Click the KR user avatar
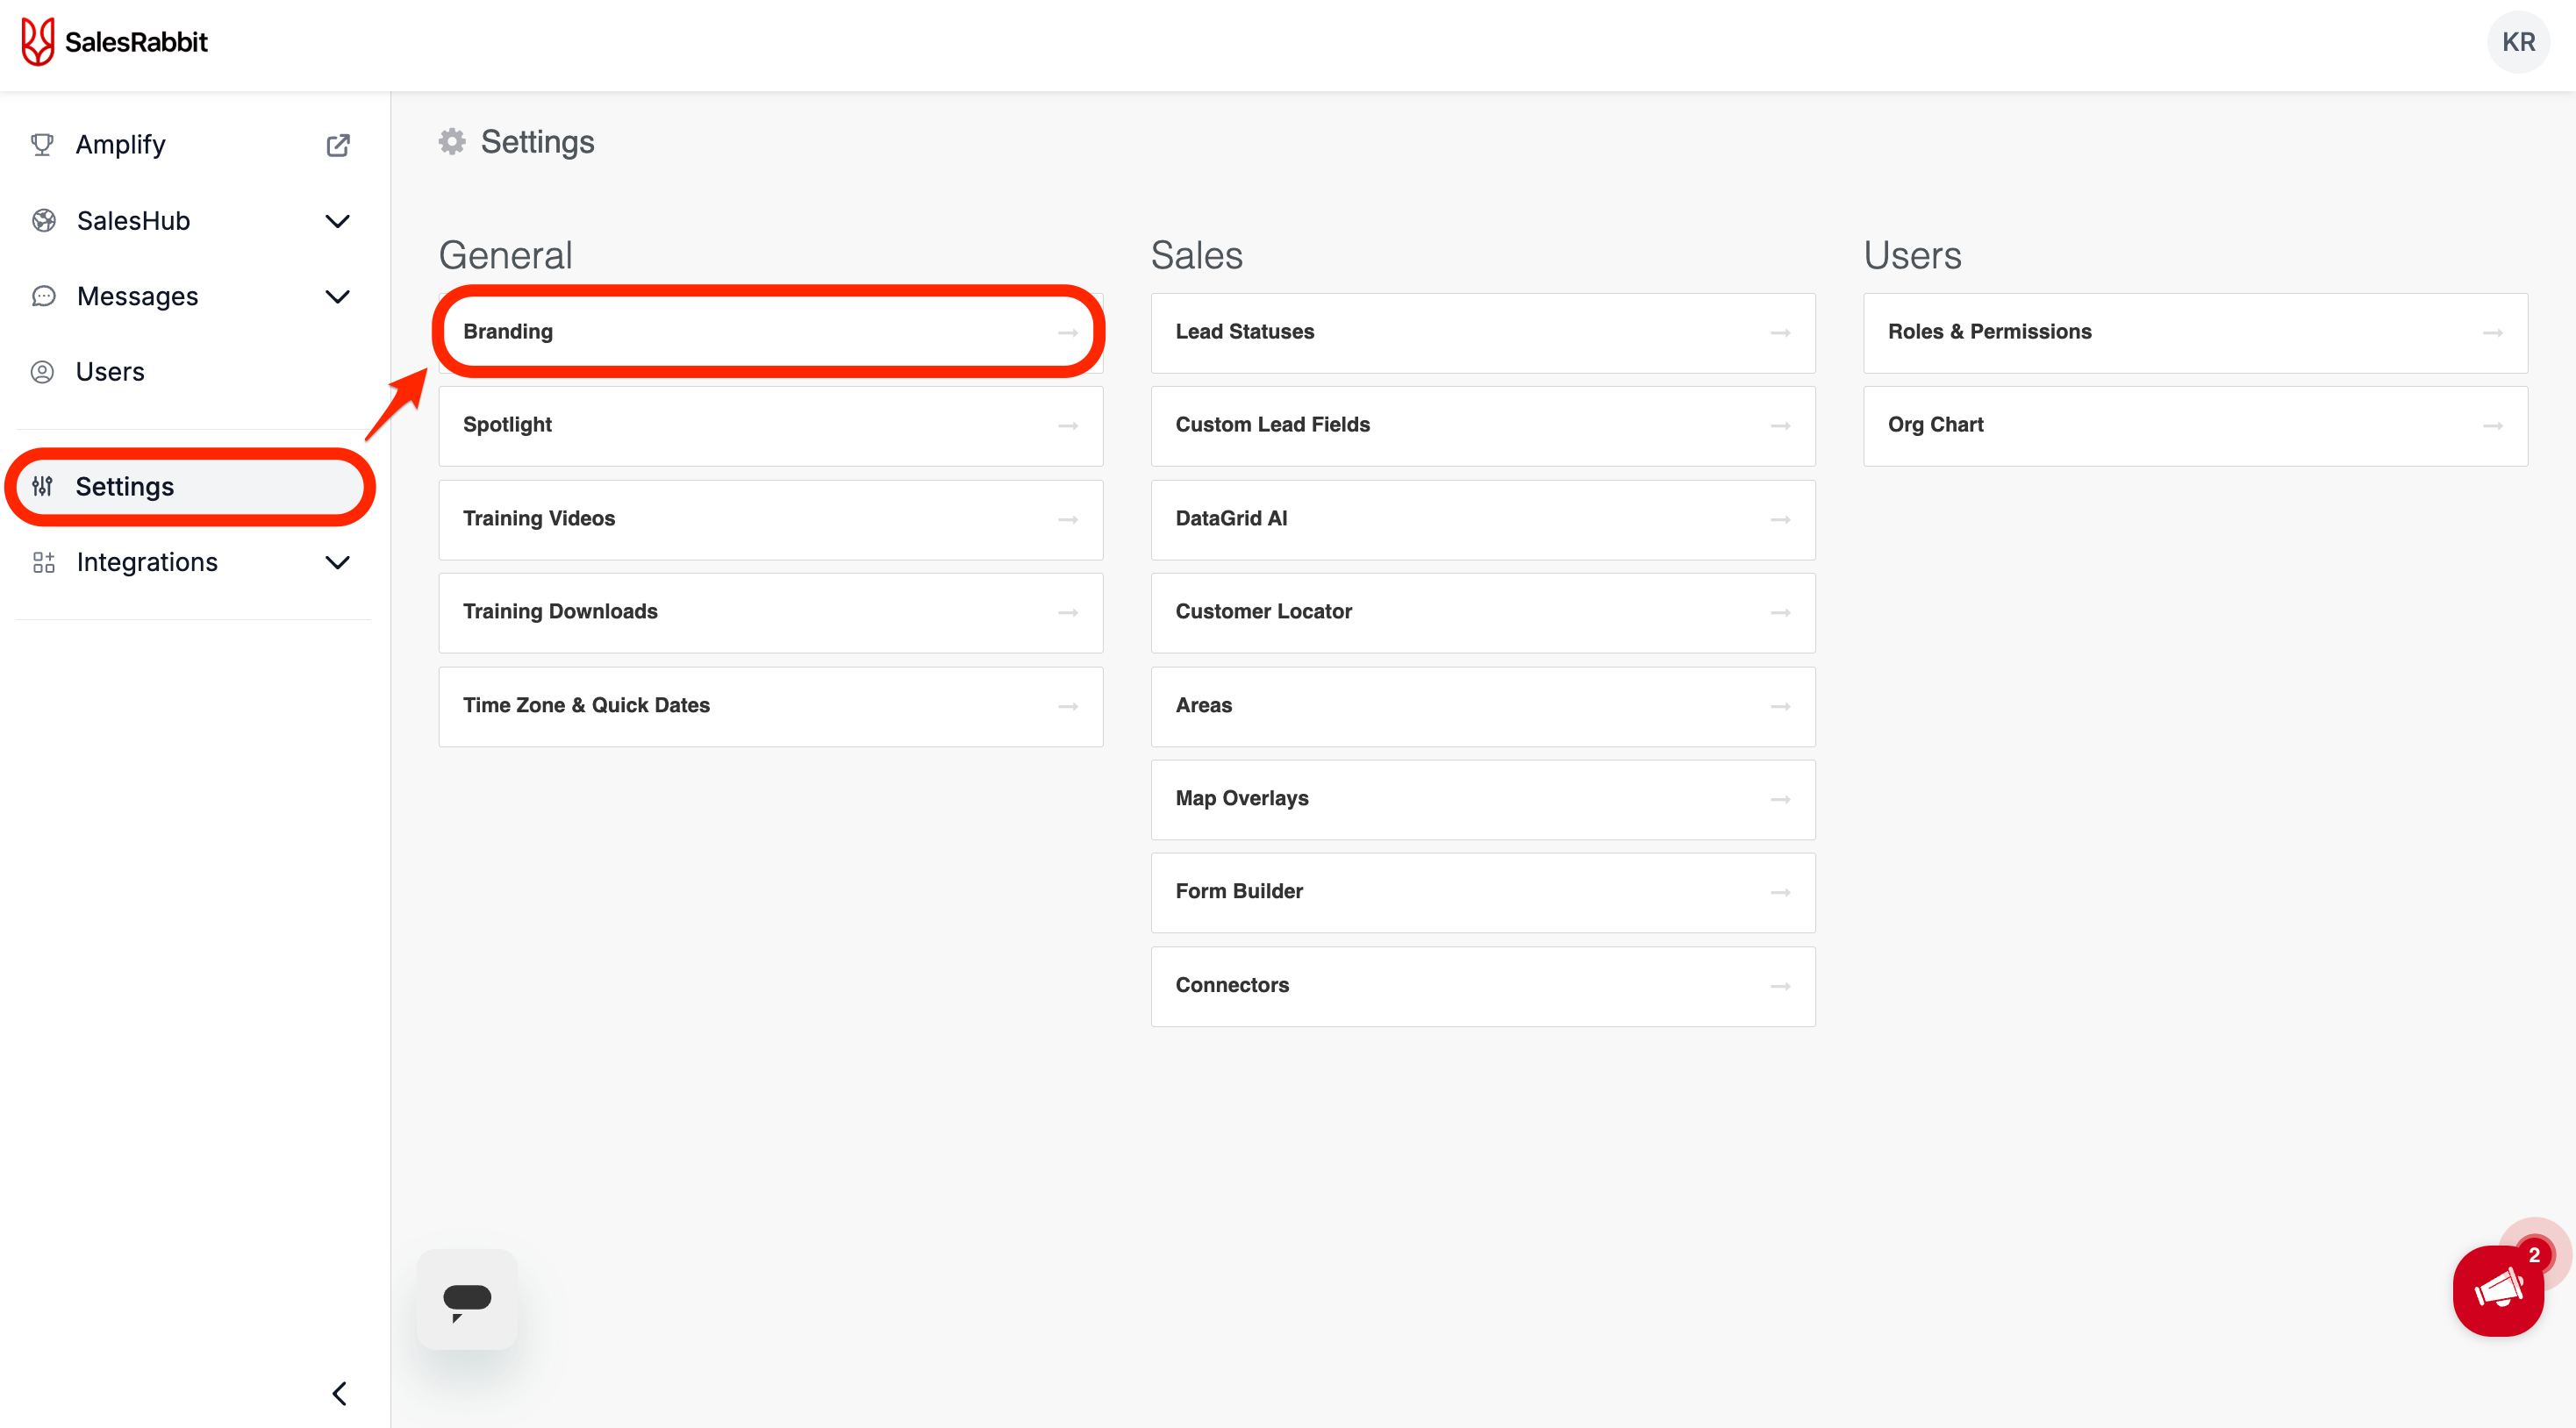Viewport: 2576px width, 1428px height. (2517, 42)
